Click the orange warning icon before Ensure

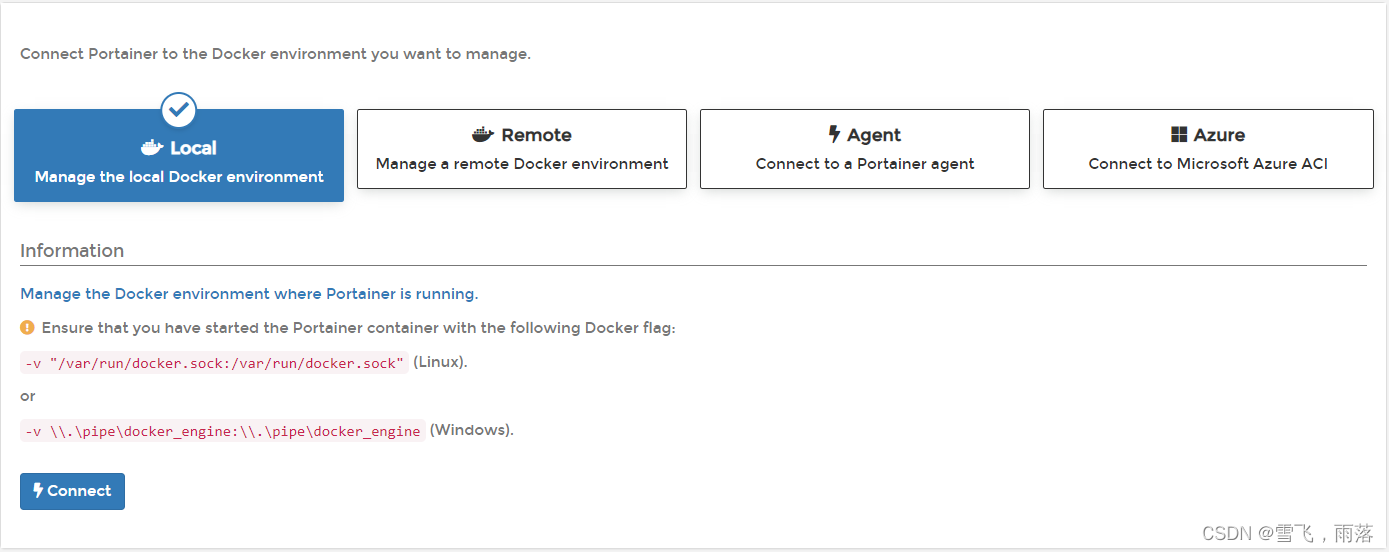(28, 327)
